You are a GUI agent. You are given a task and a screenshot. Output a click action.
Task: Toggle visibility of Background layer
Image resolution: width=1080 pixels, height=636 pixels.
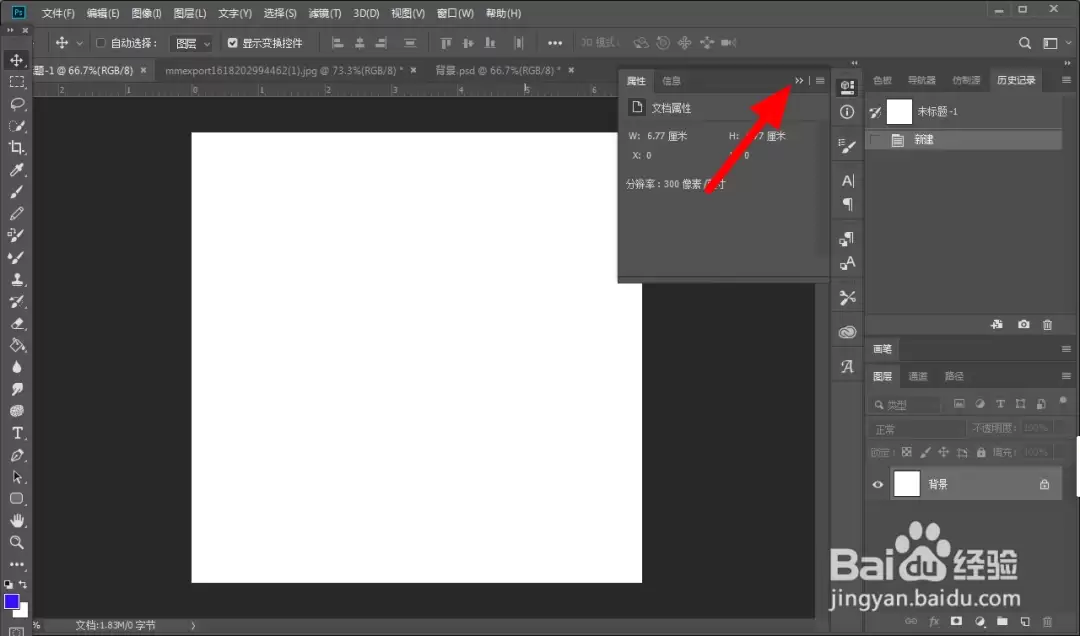click(878, 484)
